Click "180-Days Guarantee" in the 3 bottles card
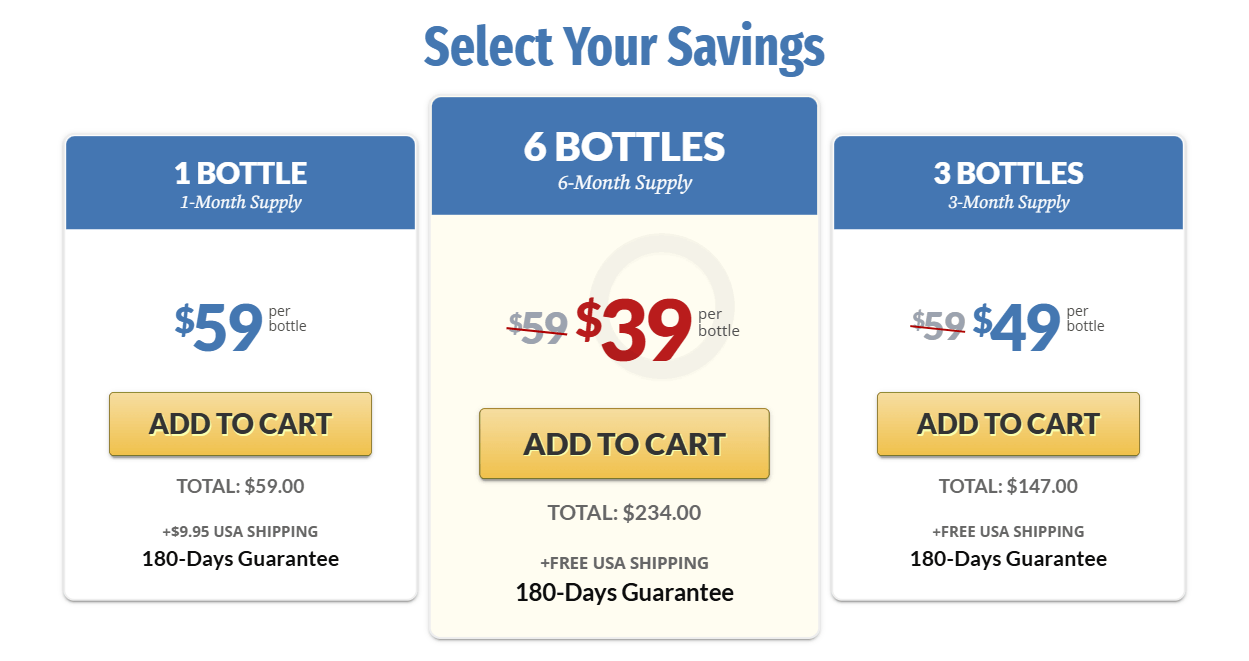 (x=1008, y=559)
